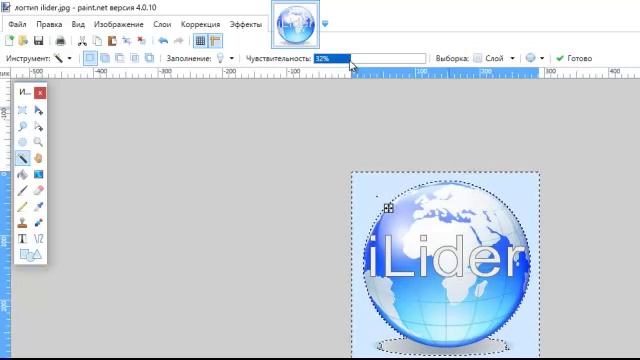
Task: Toggle pixel grid display
Action: click(200, 40)
